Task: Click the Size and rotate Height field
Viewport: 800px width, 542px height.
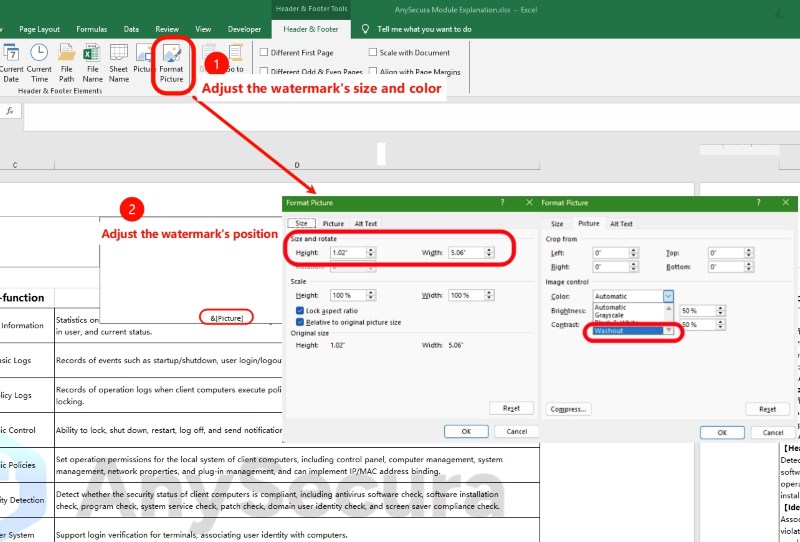Action: coord(348,253)
